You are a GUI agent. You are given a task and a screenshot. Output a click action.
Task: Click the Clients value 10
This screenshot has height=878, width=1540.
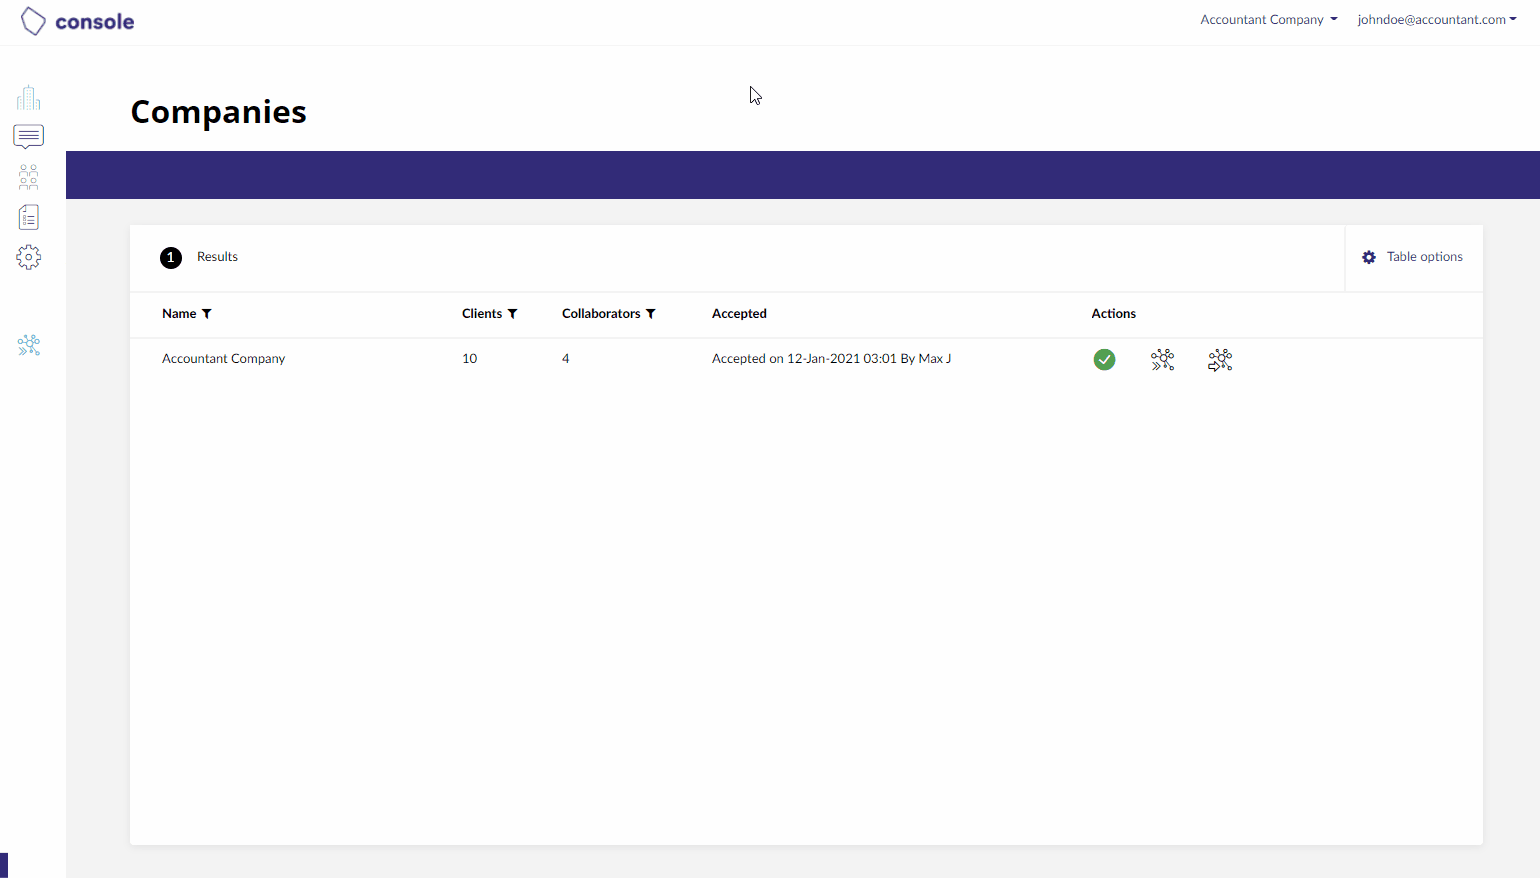pos(469,359)
